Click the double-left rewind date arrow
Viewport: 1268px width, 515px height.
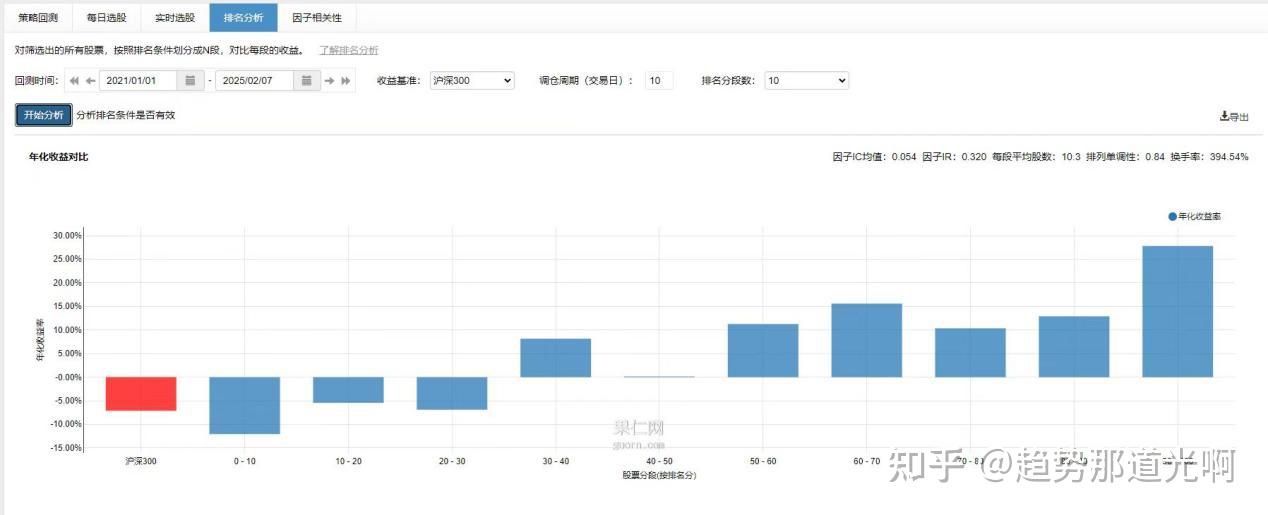point(74,81)
